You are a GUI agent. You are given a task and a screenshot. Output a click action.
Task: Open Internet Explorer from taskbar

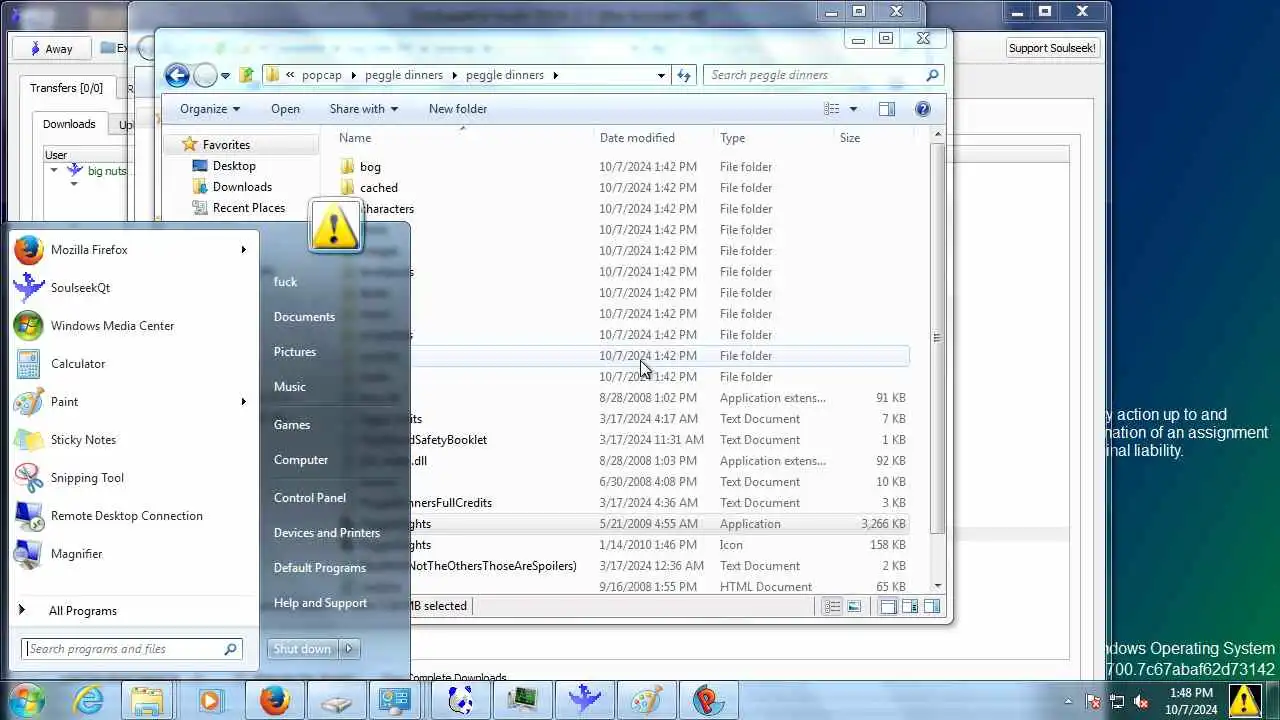[89, 700]
